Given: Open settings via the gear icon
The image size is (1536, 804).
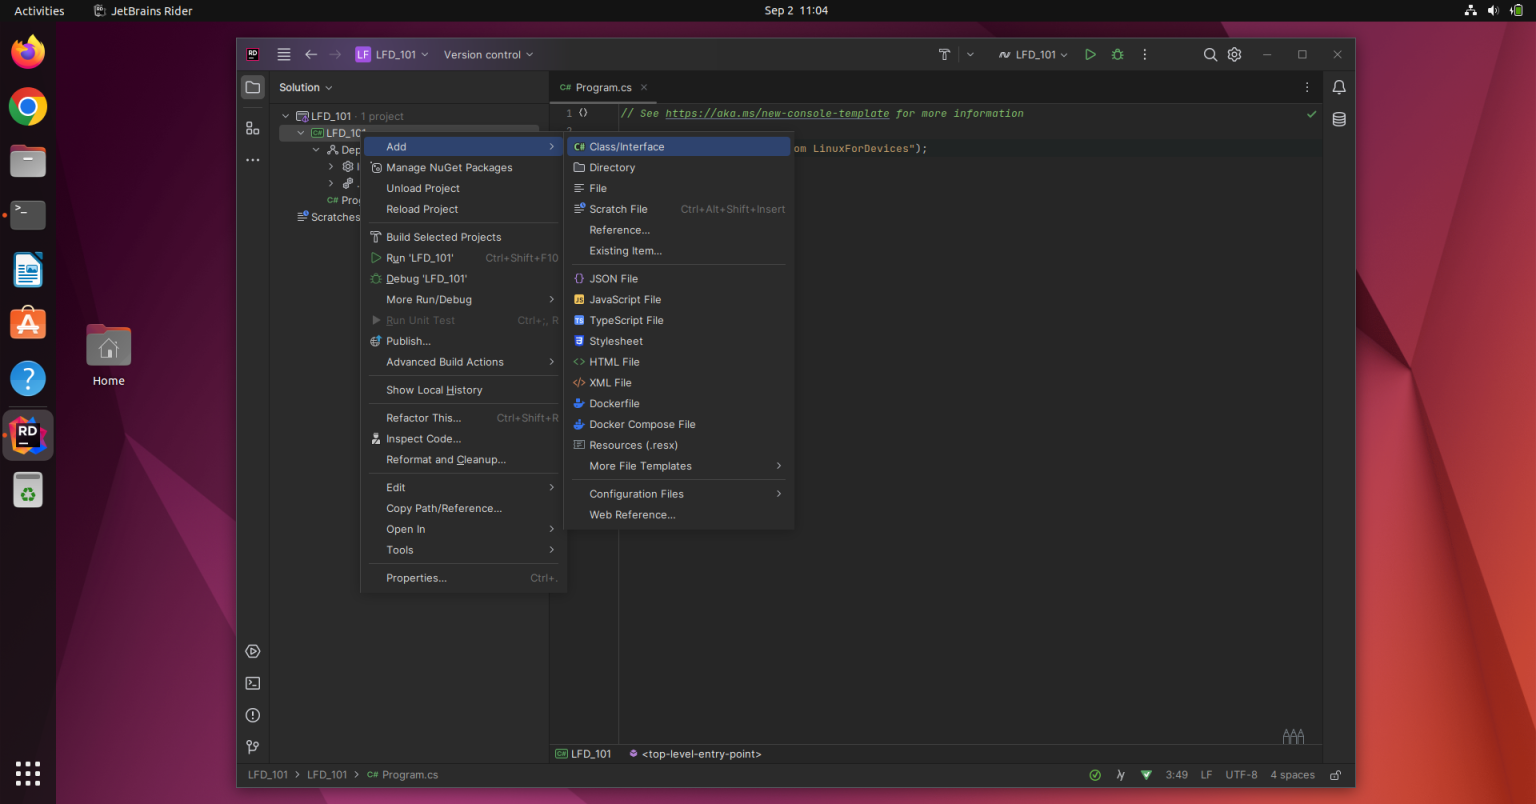Looking at the screenshot, I should click(1234, 54).
